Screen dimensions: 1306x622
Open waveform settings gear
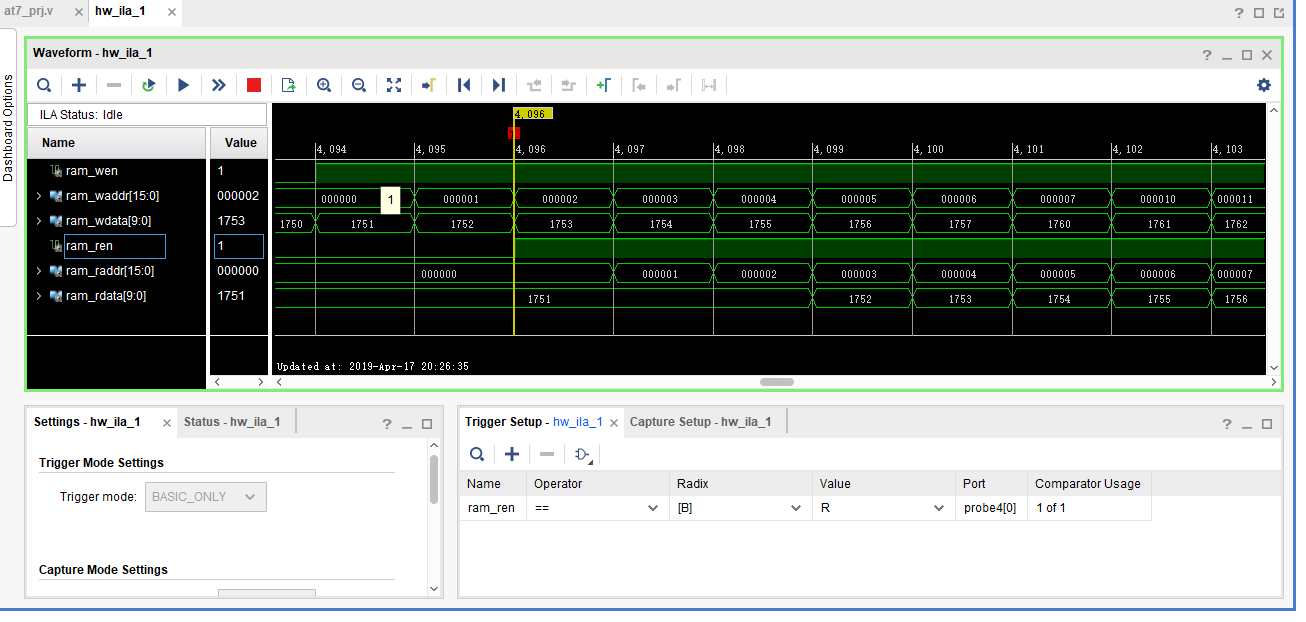(x=1264, y=85)
